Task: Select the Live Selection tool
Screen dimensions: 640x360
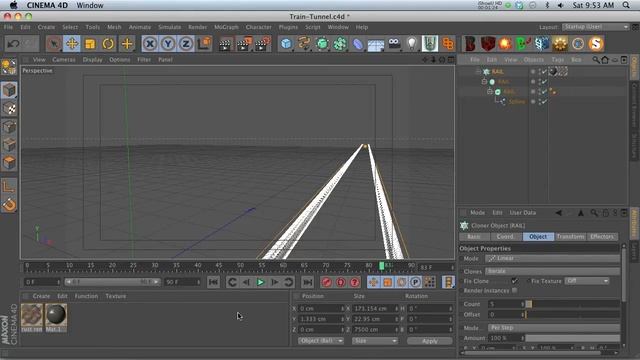Action: point(53,44)
